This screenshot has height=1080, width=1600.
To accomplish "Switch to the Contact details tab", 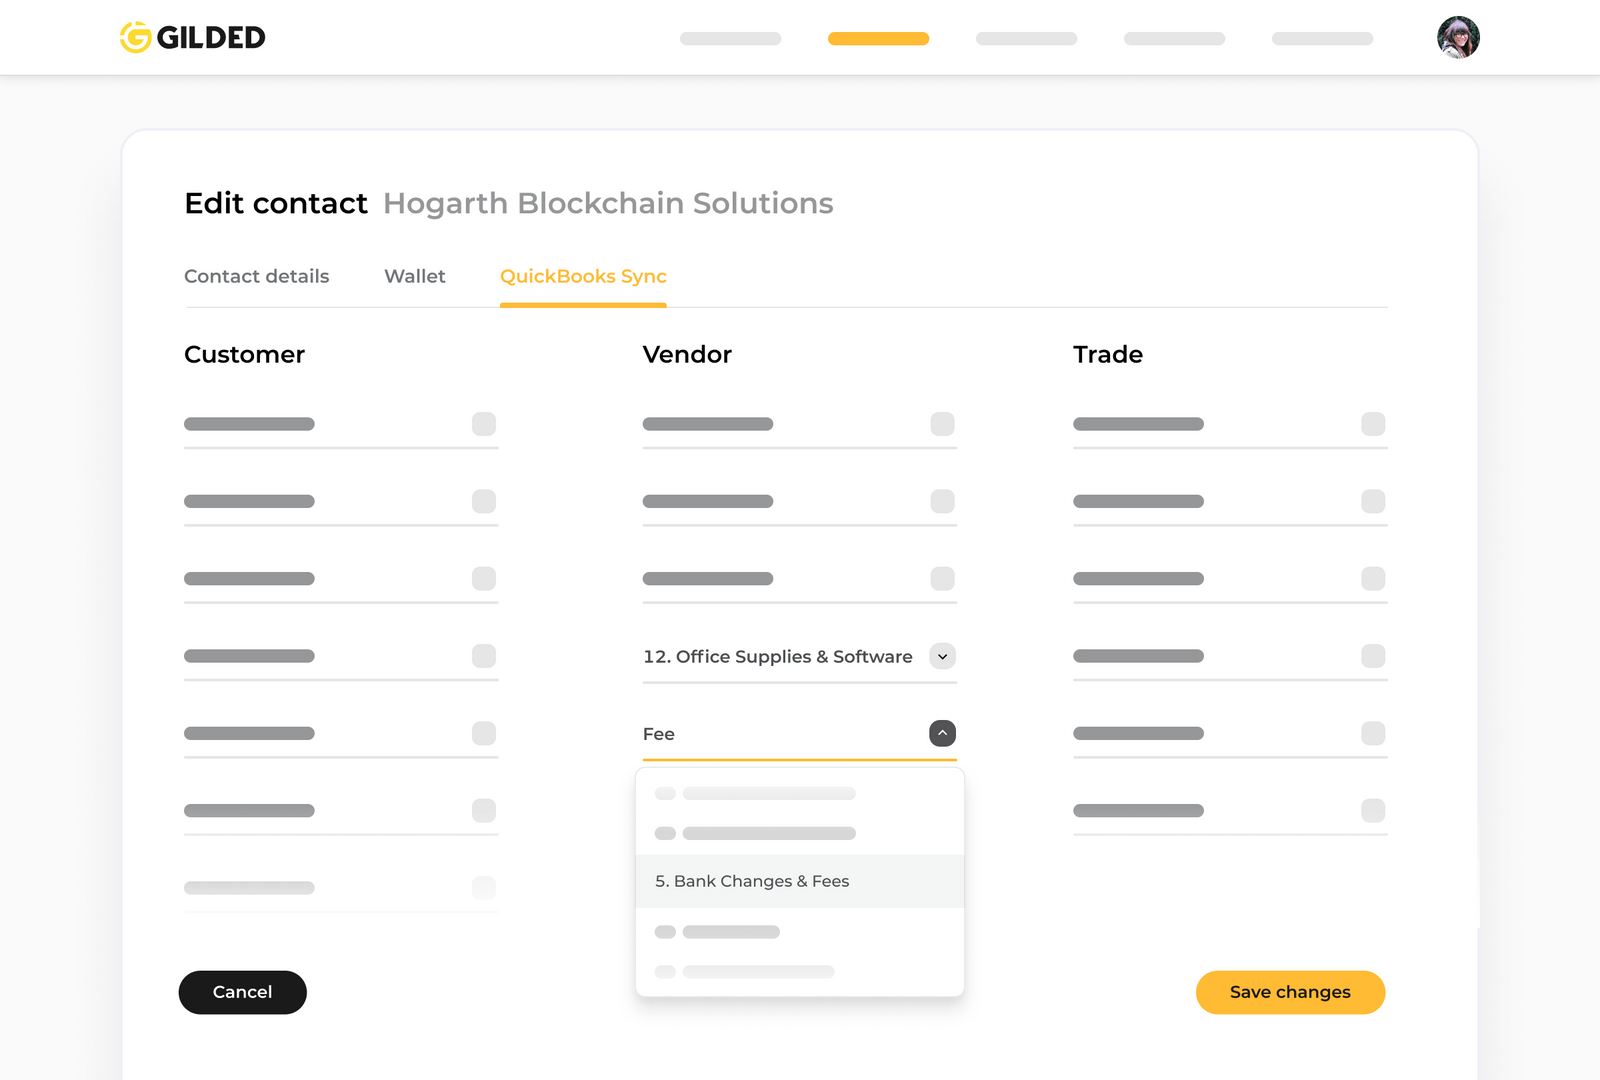I will (x=256, y=276).
